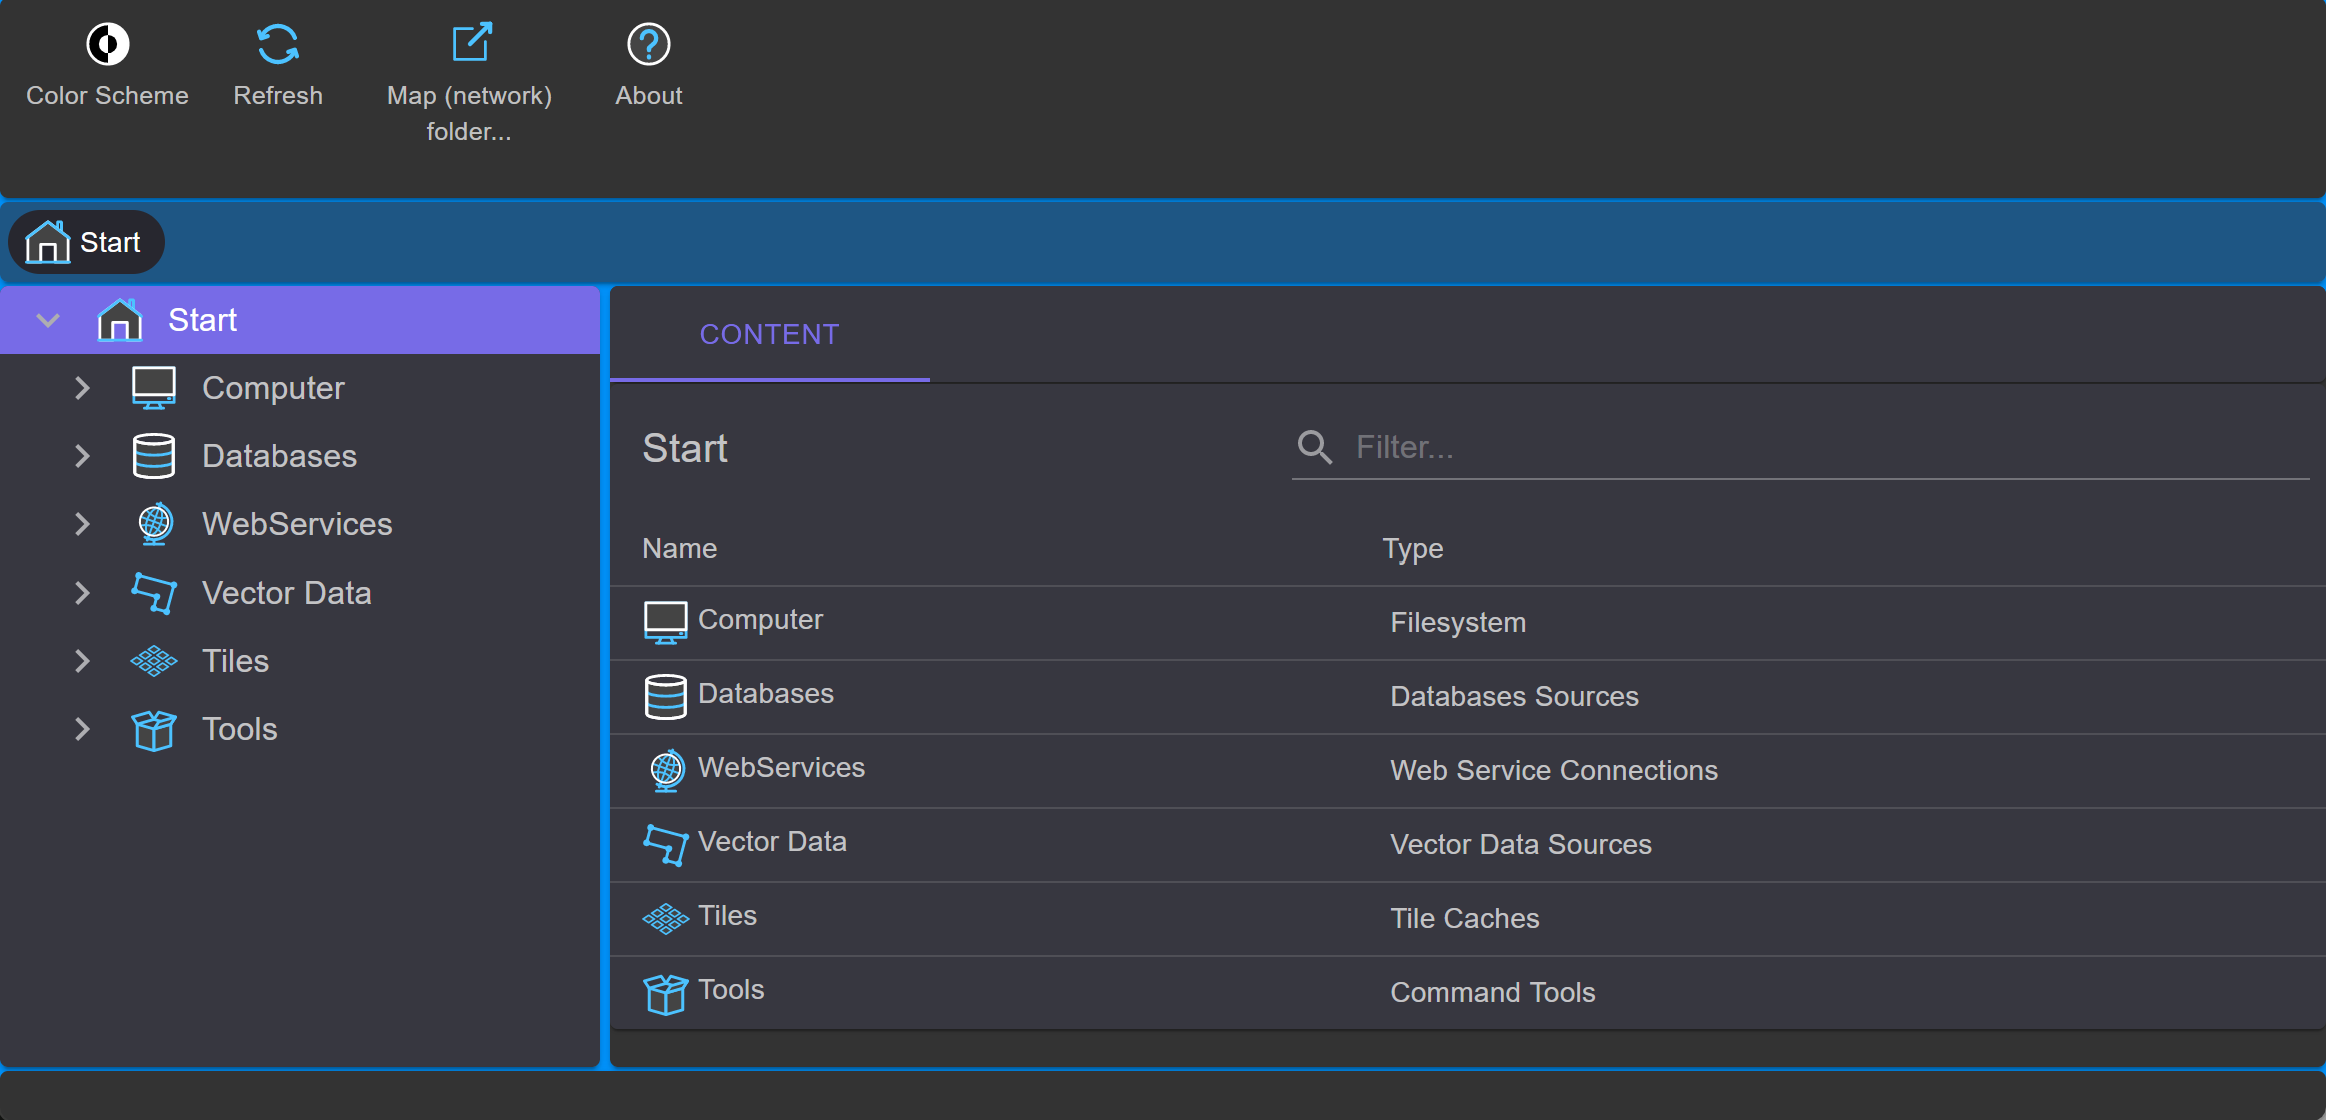Sort by the Name column header

pyautogui.click(x=680, y=549)
